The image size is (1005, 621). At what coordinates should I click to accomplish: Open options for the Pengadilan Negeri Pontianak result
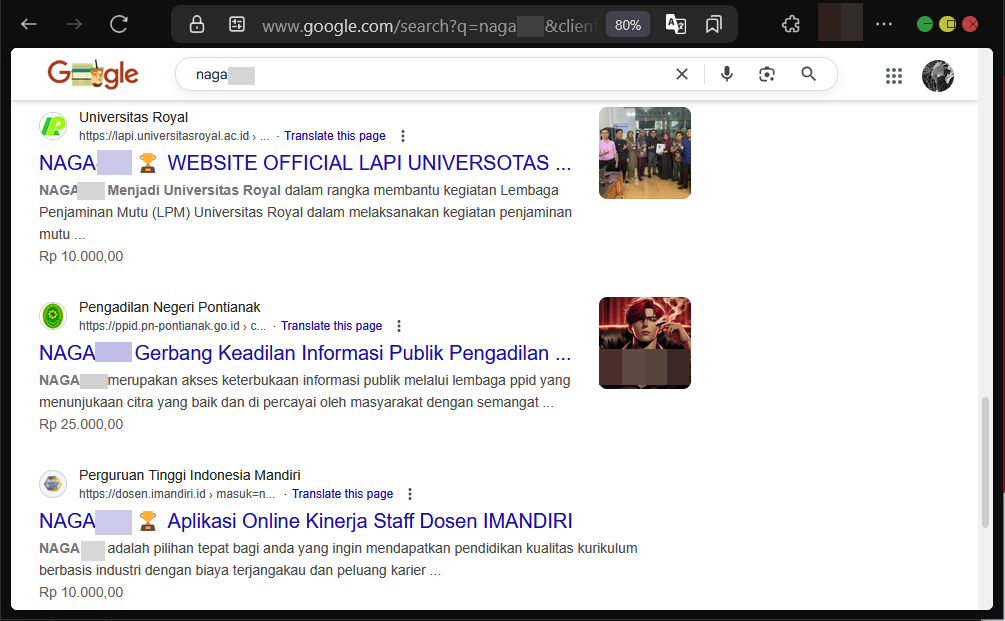399,325
